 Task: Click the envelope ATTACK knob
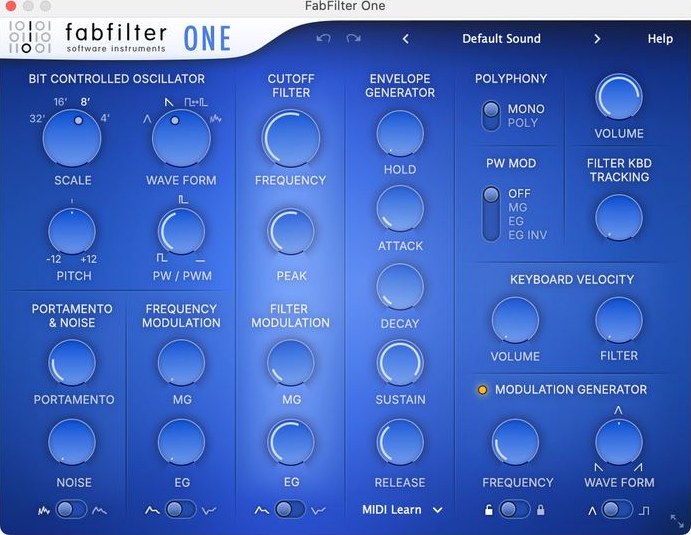400,208
